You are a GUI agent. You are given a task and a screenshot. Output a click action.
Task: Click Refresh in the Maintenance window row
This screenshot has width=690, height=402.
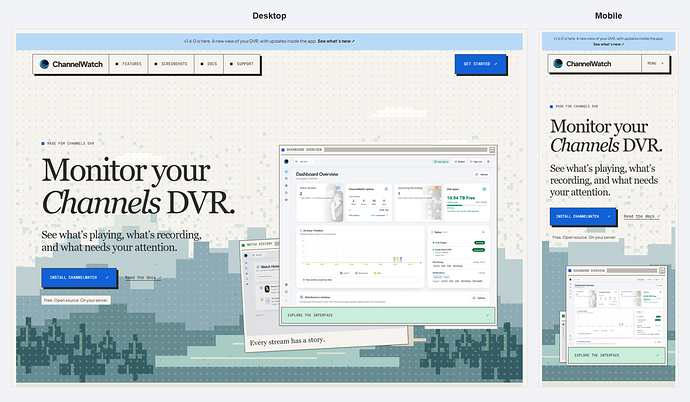[479, 298]
